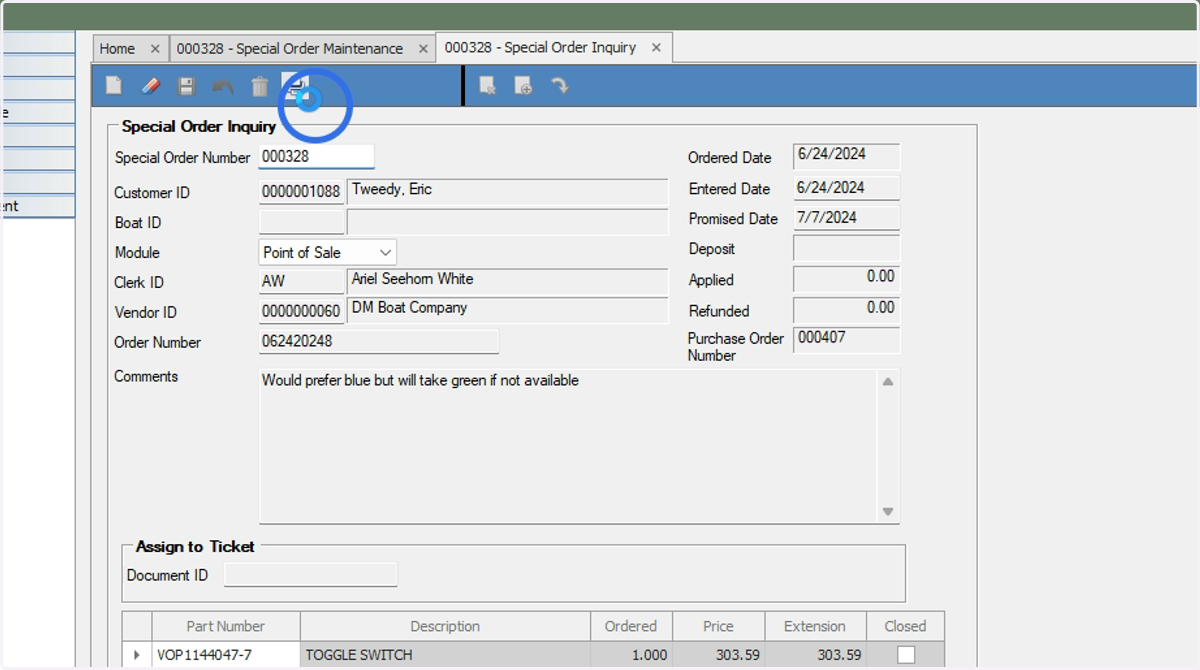Image resolution: width=1200 pixels, height=670 pixels.
Task: Click the Ordered Date field
Action: pyautogui.click(x=846, y=157)
